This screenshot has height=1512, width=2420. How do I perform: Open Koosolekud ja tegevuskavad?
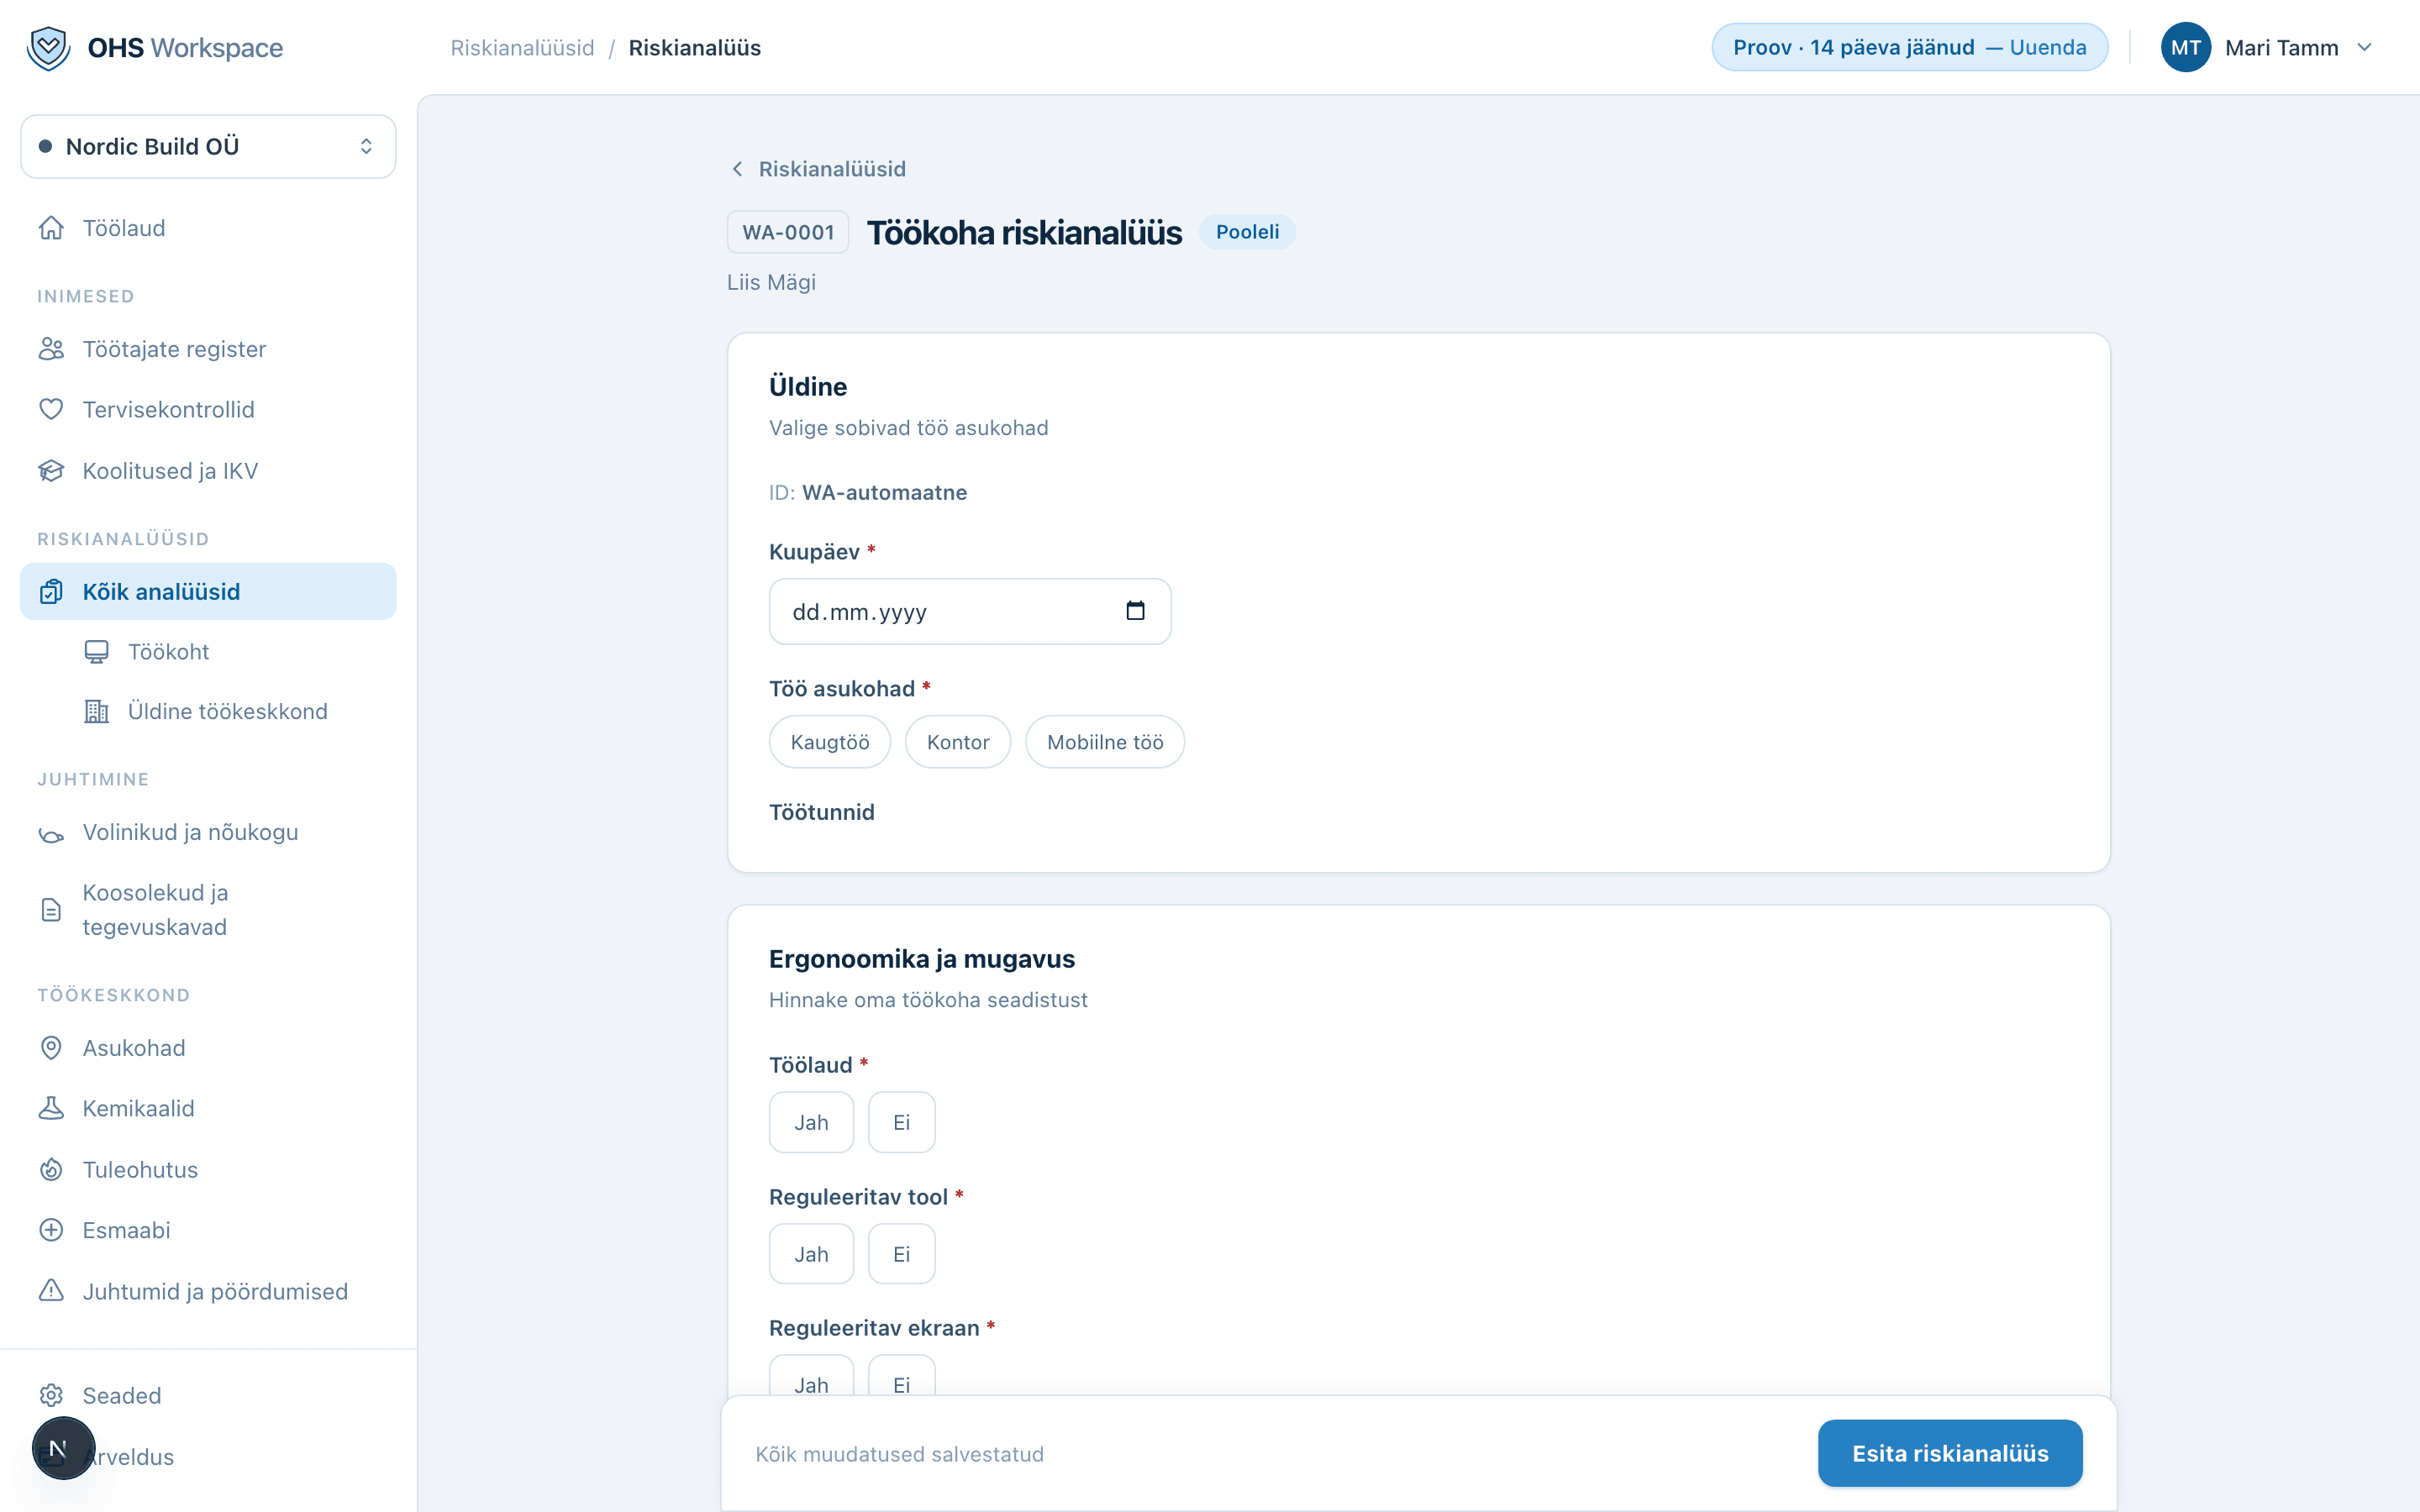pyautogui.click(x=208, y=910)
